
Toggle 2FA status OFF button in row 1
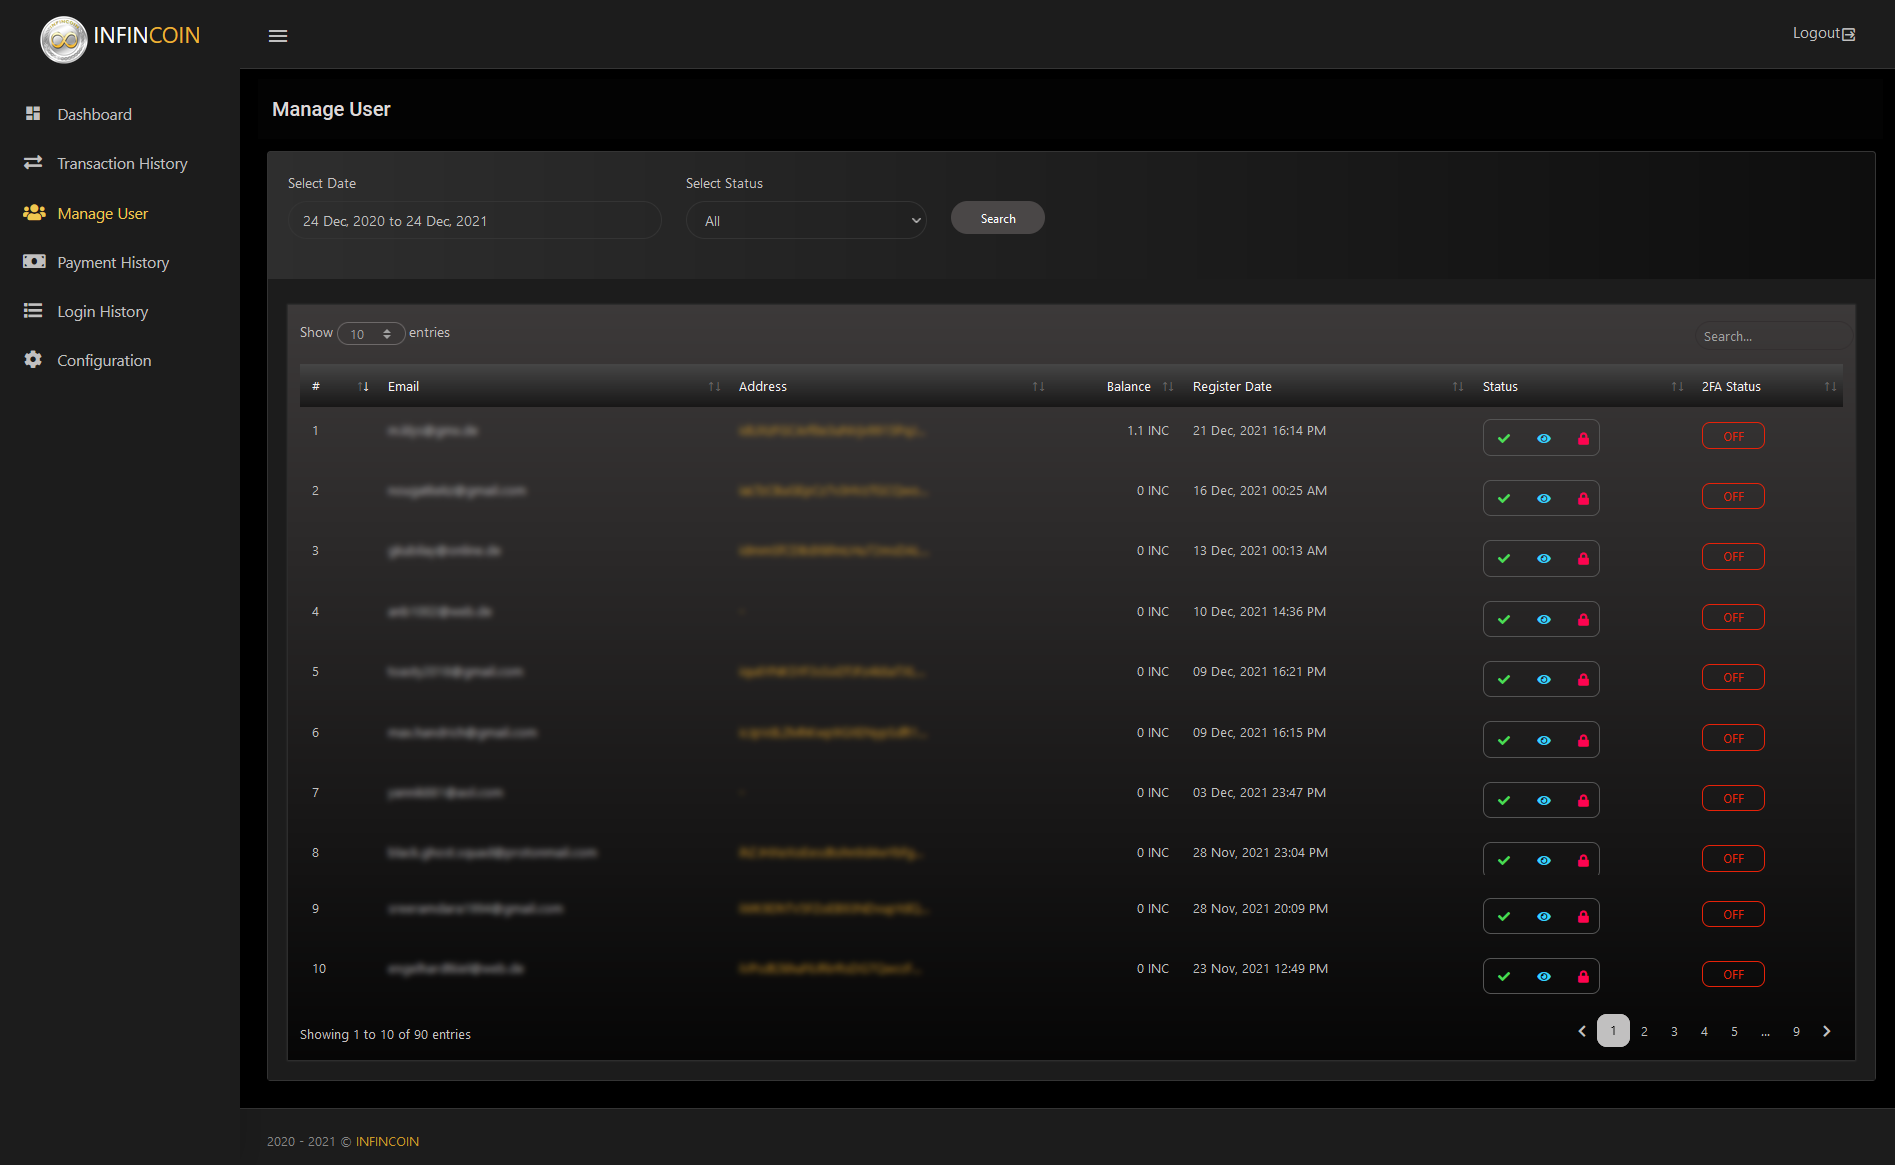click(1732, 437)
